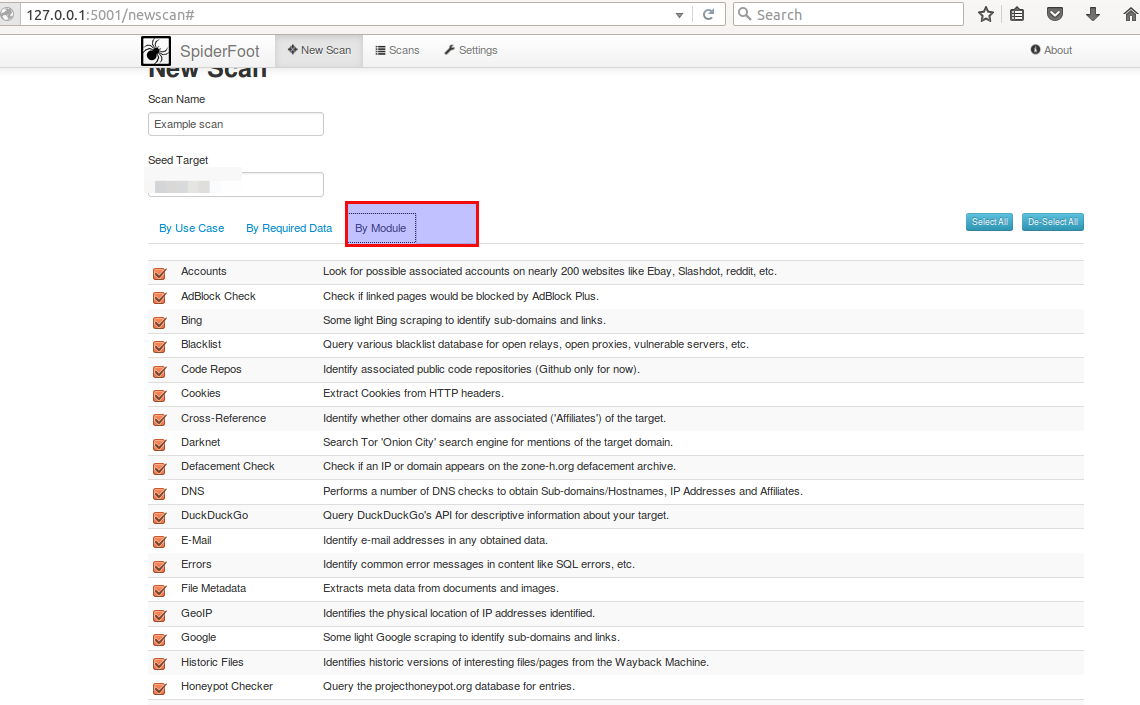Open the About page
1140x705 pixels.
1051,50
